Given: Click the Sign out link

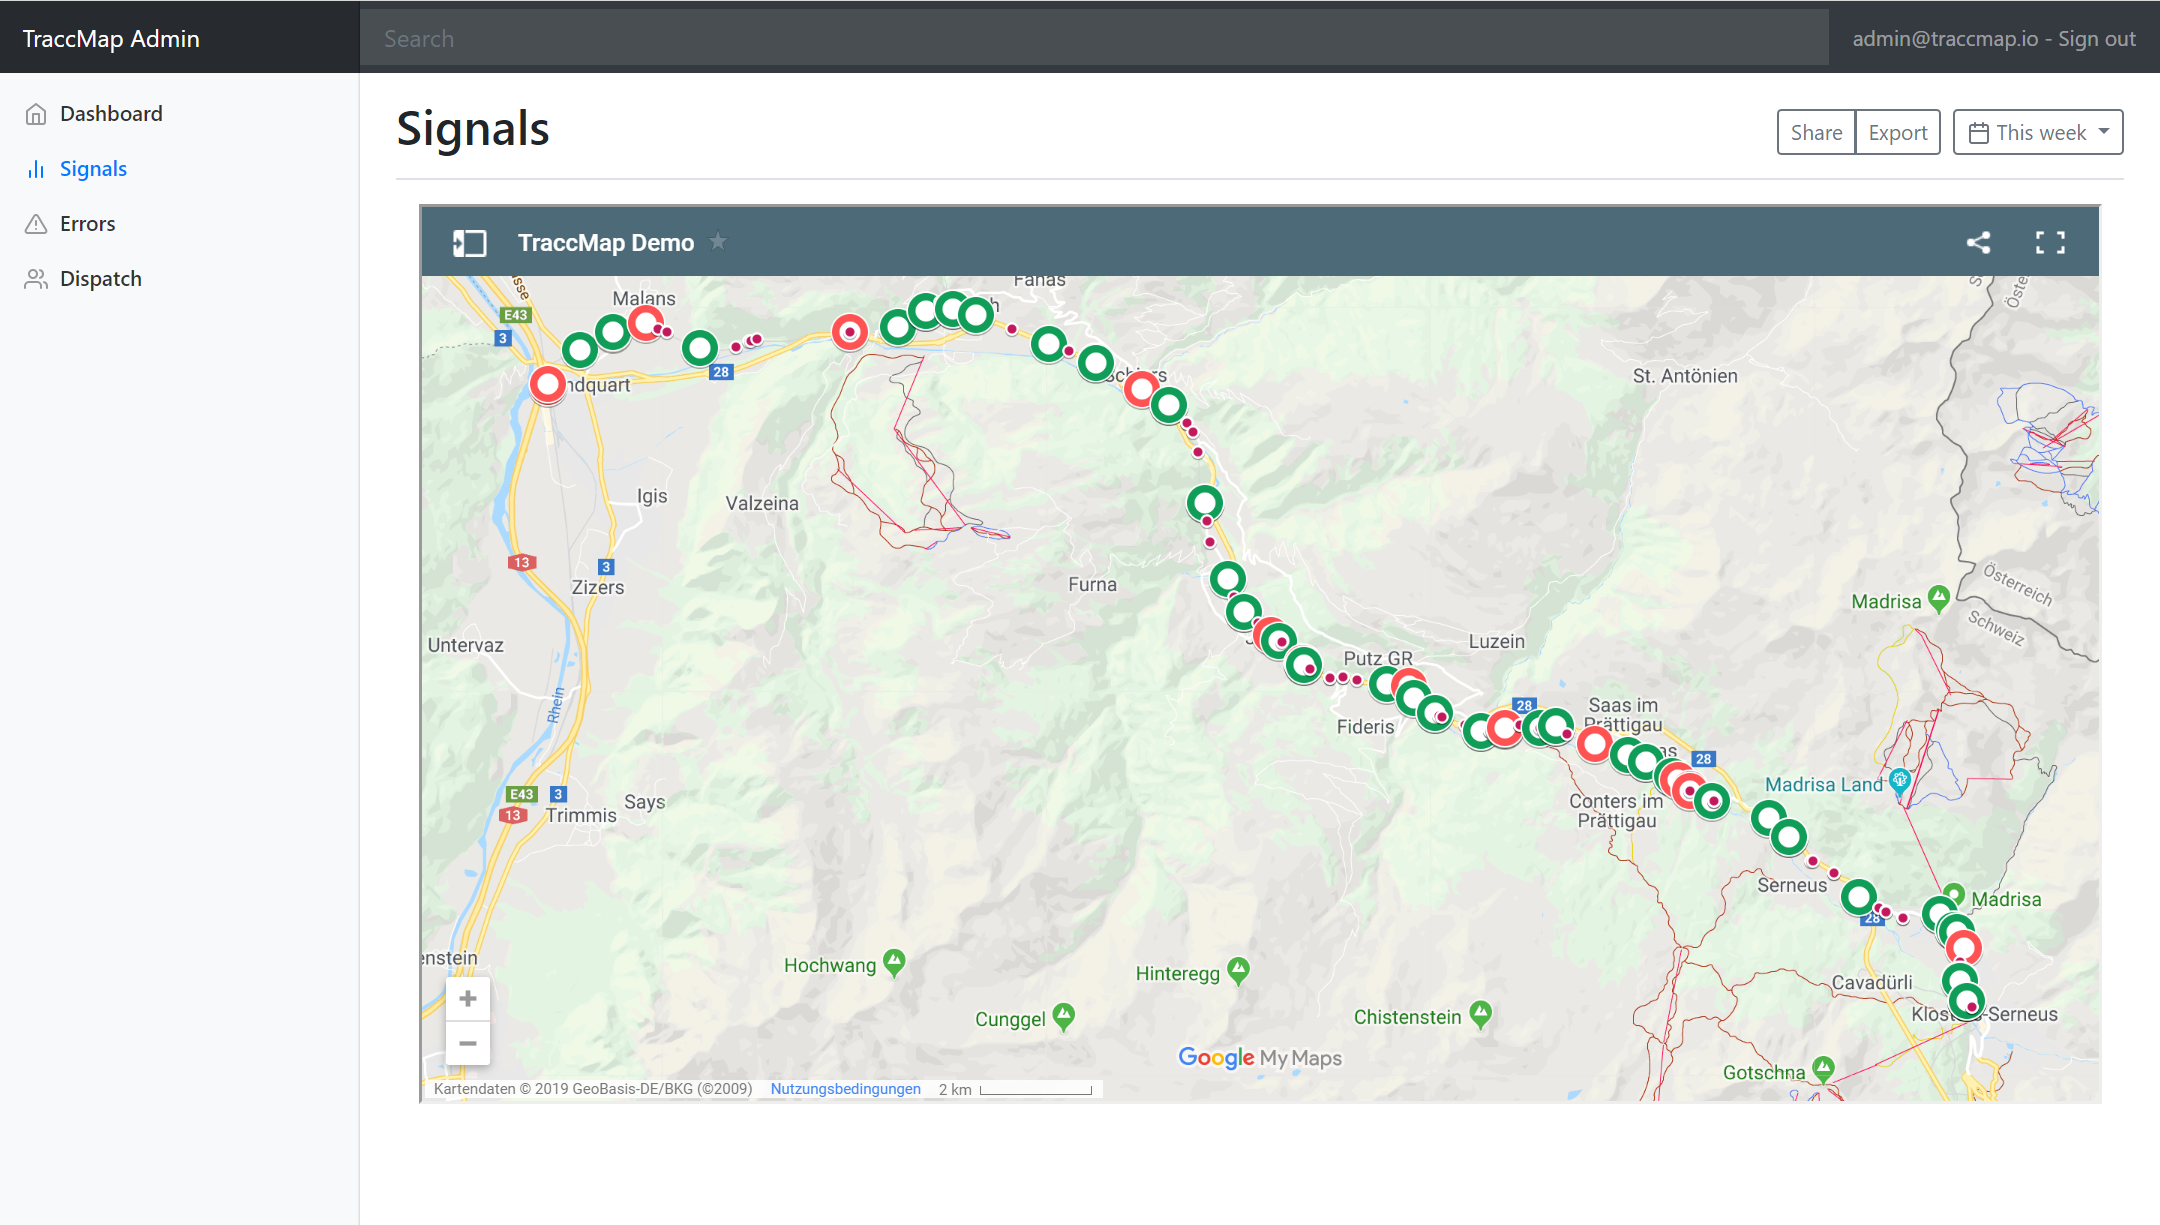Looking at the screenshot, I should pos(2096,39).
